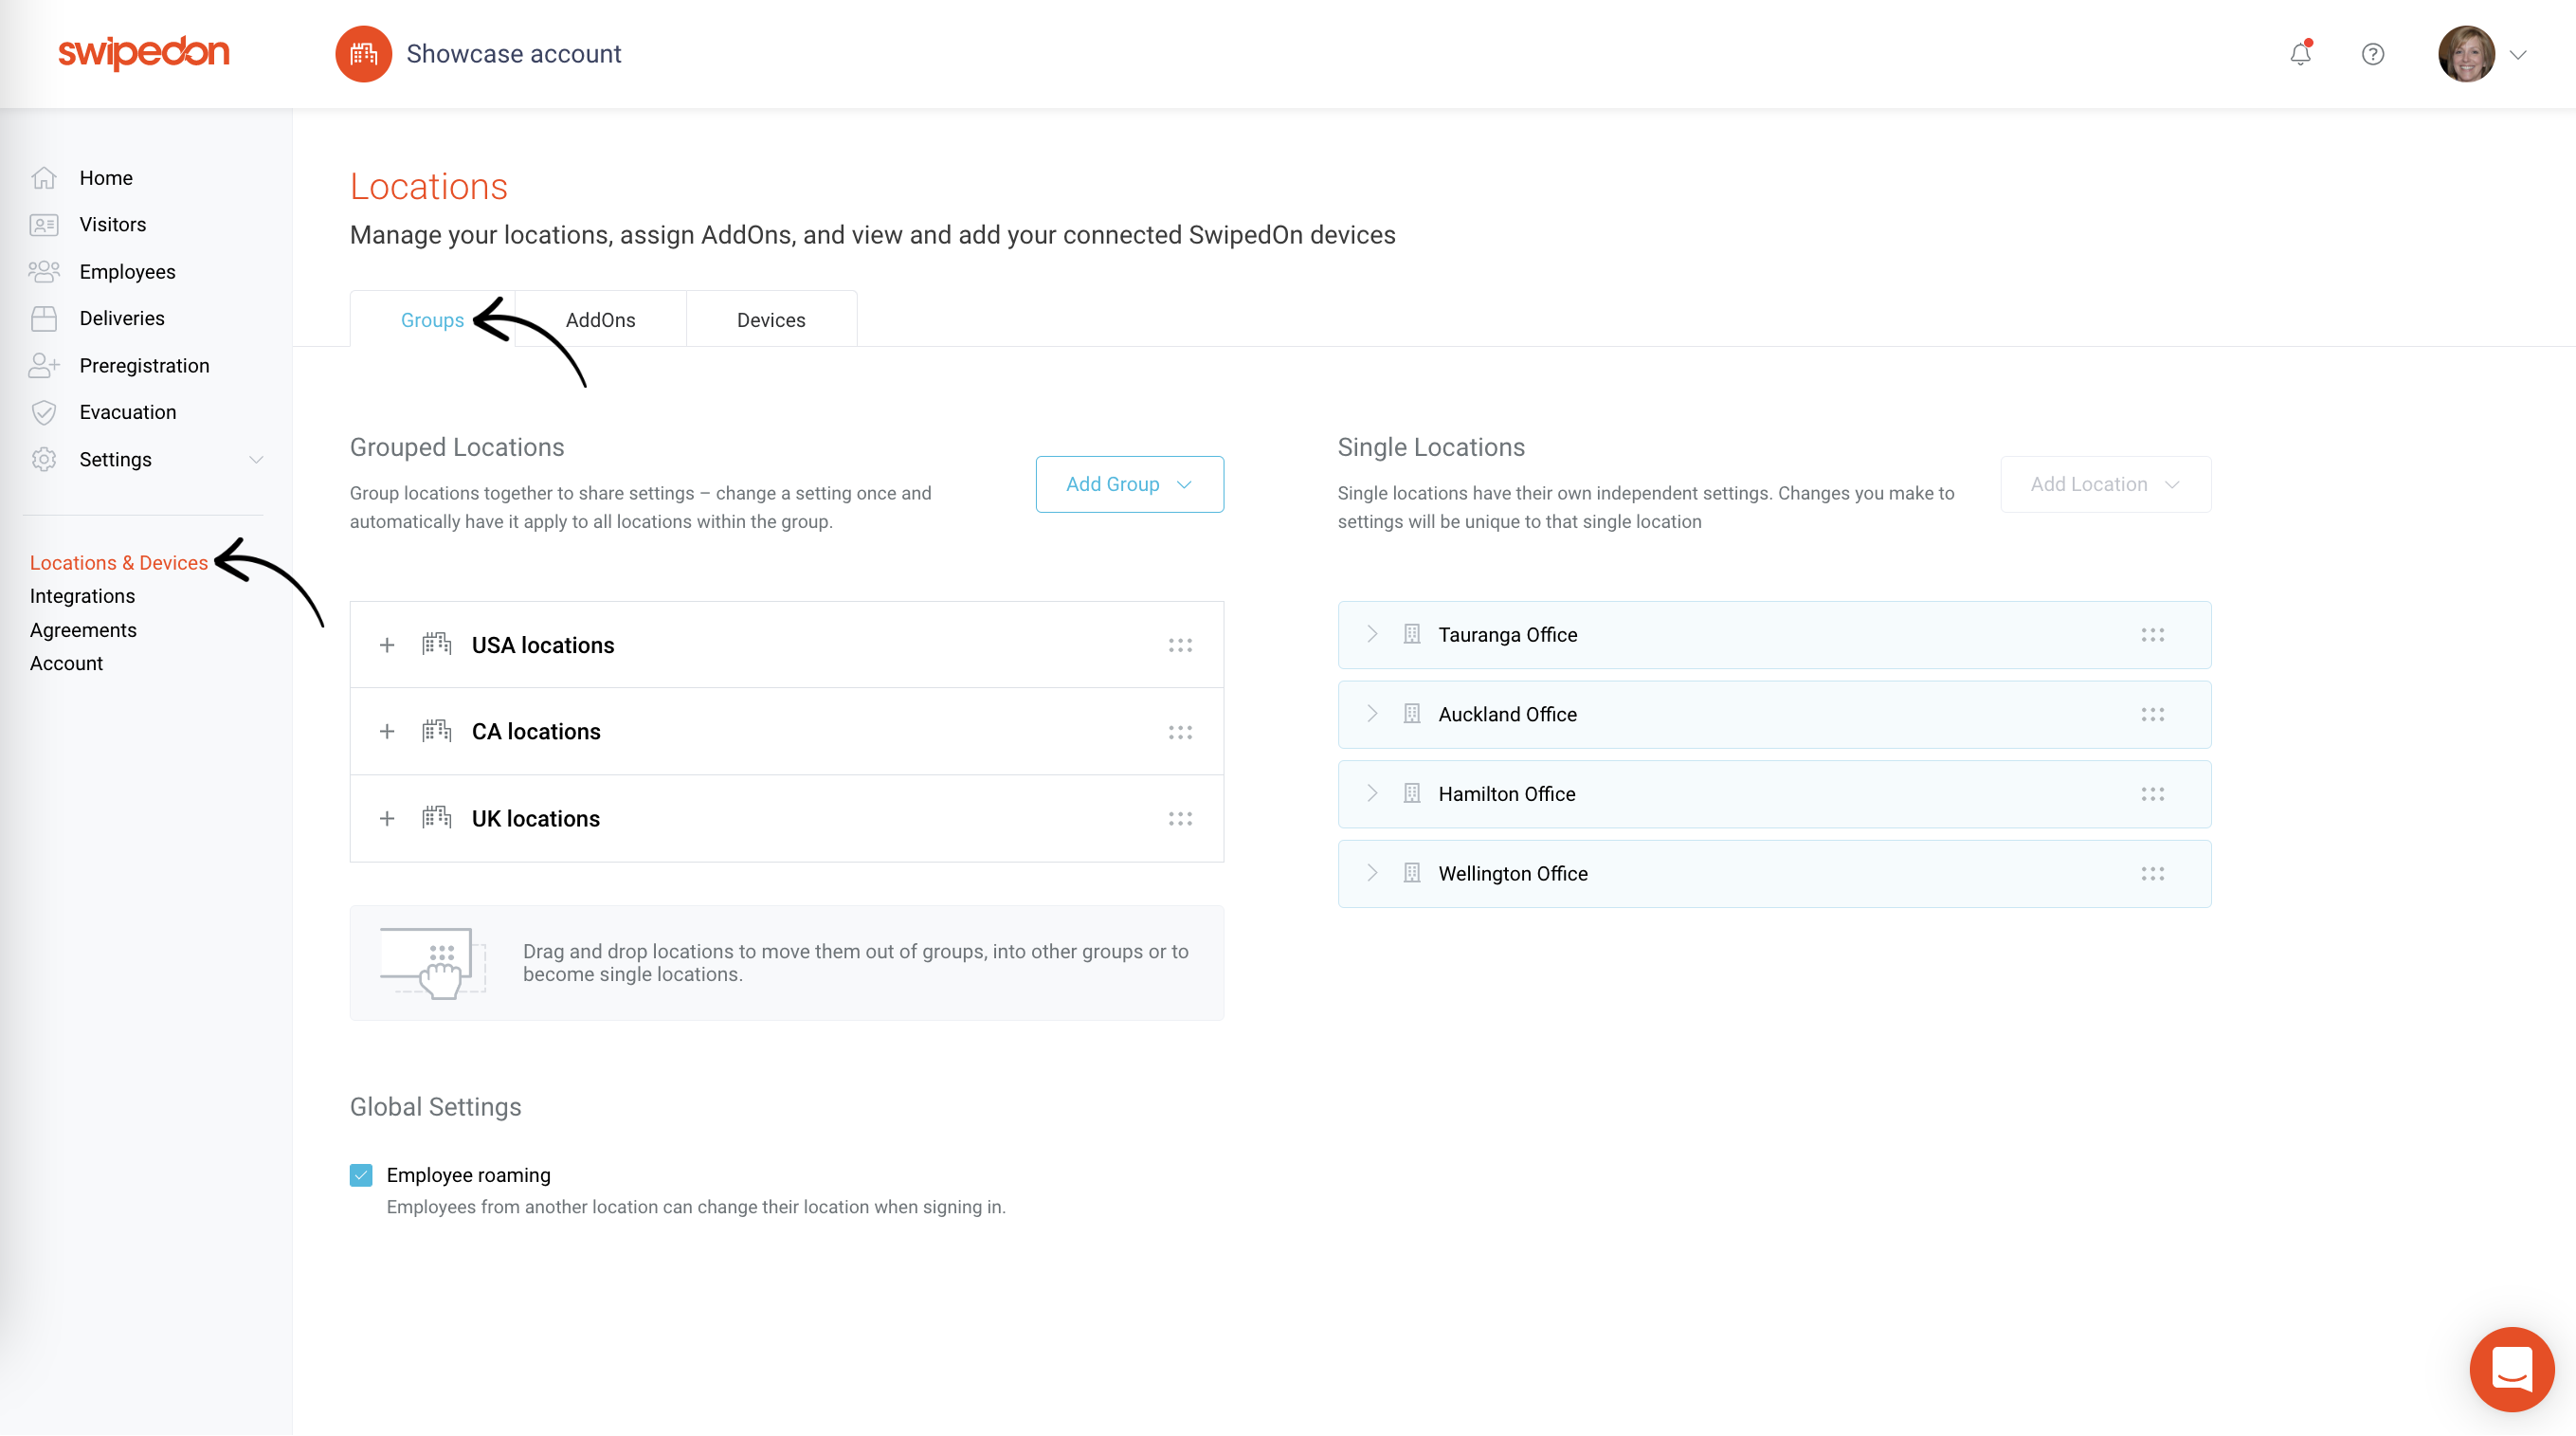Viewport: 2576px width, 1436px height.
Task: Open the help question mark icon
Action: [x=2373, y=54]
